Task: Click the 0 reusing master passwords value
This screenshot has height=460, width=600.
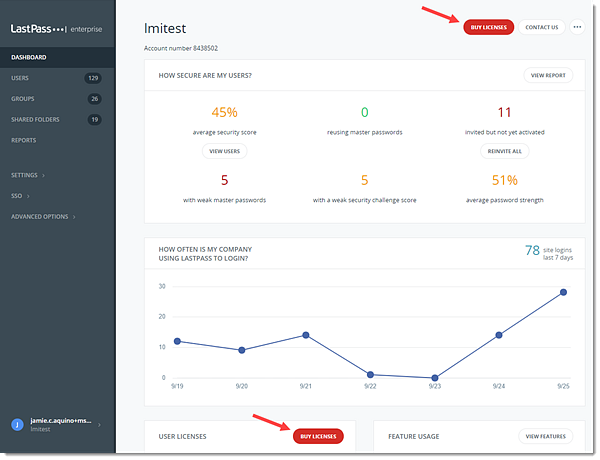Action: [365, 113]
